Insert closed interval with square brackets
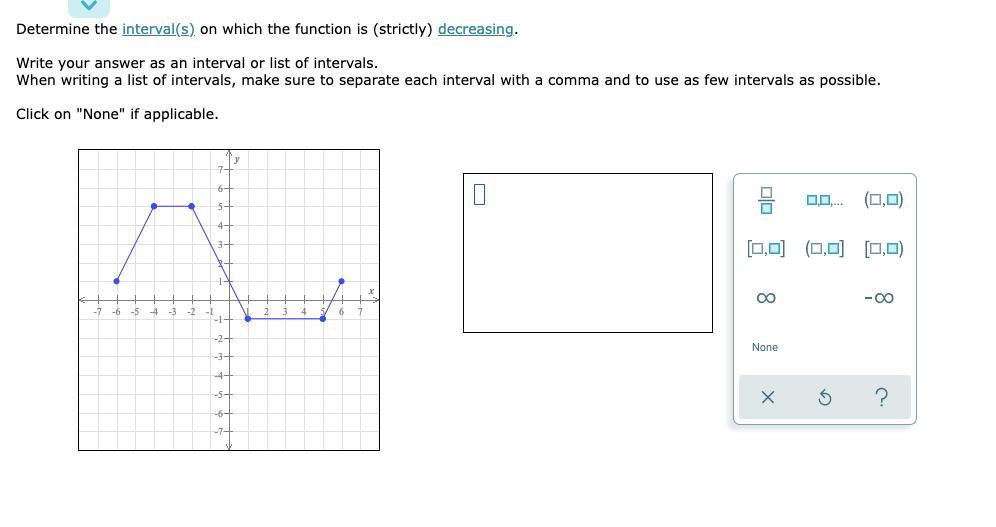The height and width of the screenshot is (527, 996). tap(766, 248)
